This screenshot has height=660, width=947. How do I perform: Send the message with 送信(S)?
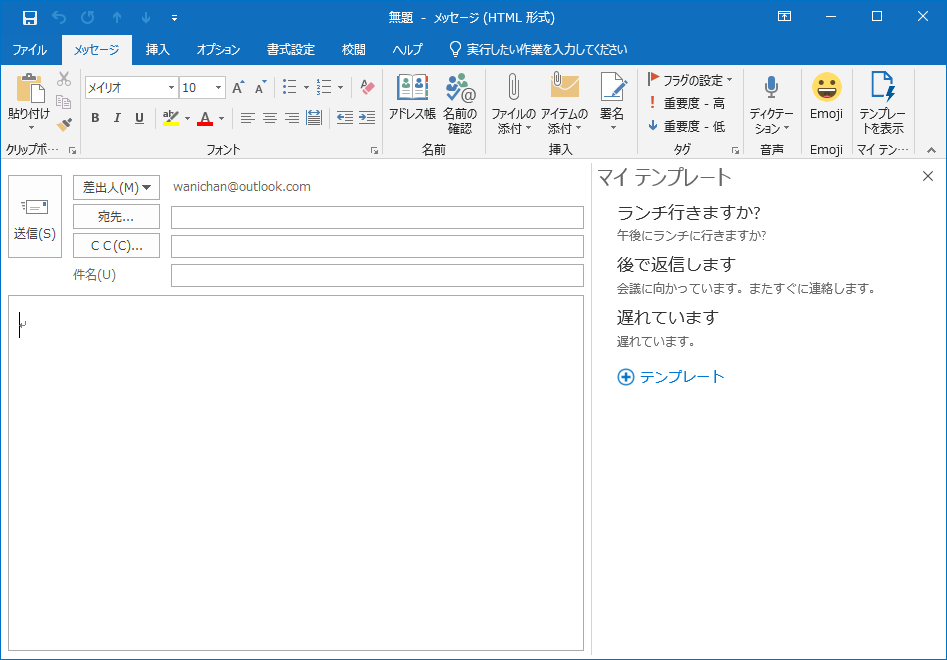tap(35, 217)
